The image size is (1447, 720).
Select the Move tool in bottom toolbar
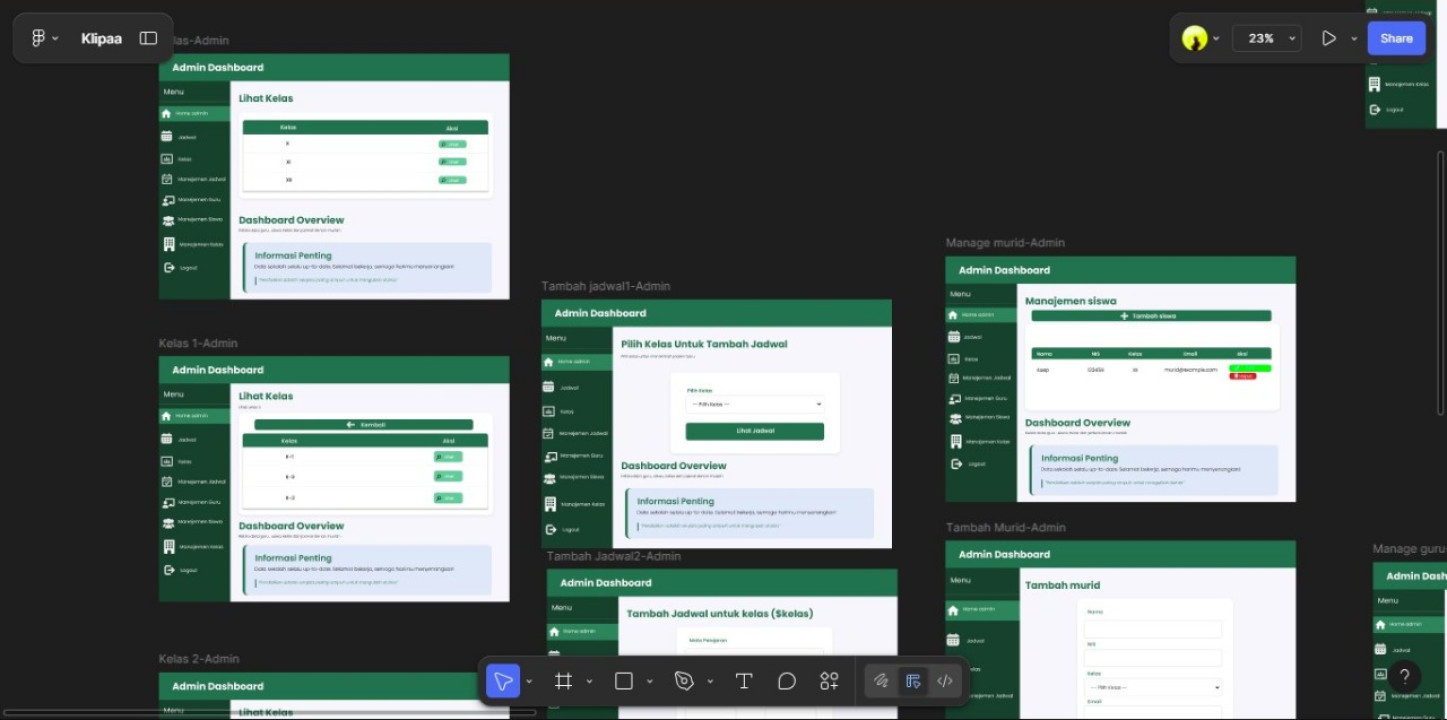point(503,681)
